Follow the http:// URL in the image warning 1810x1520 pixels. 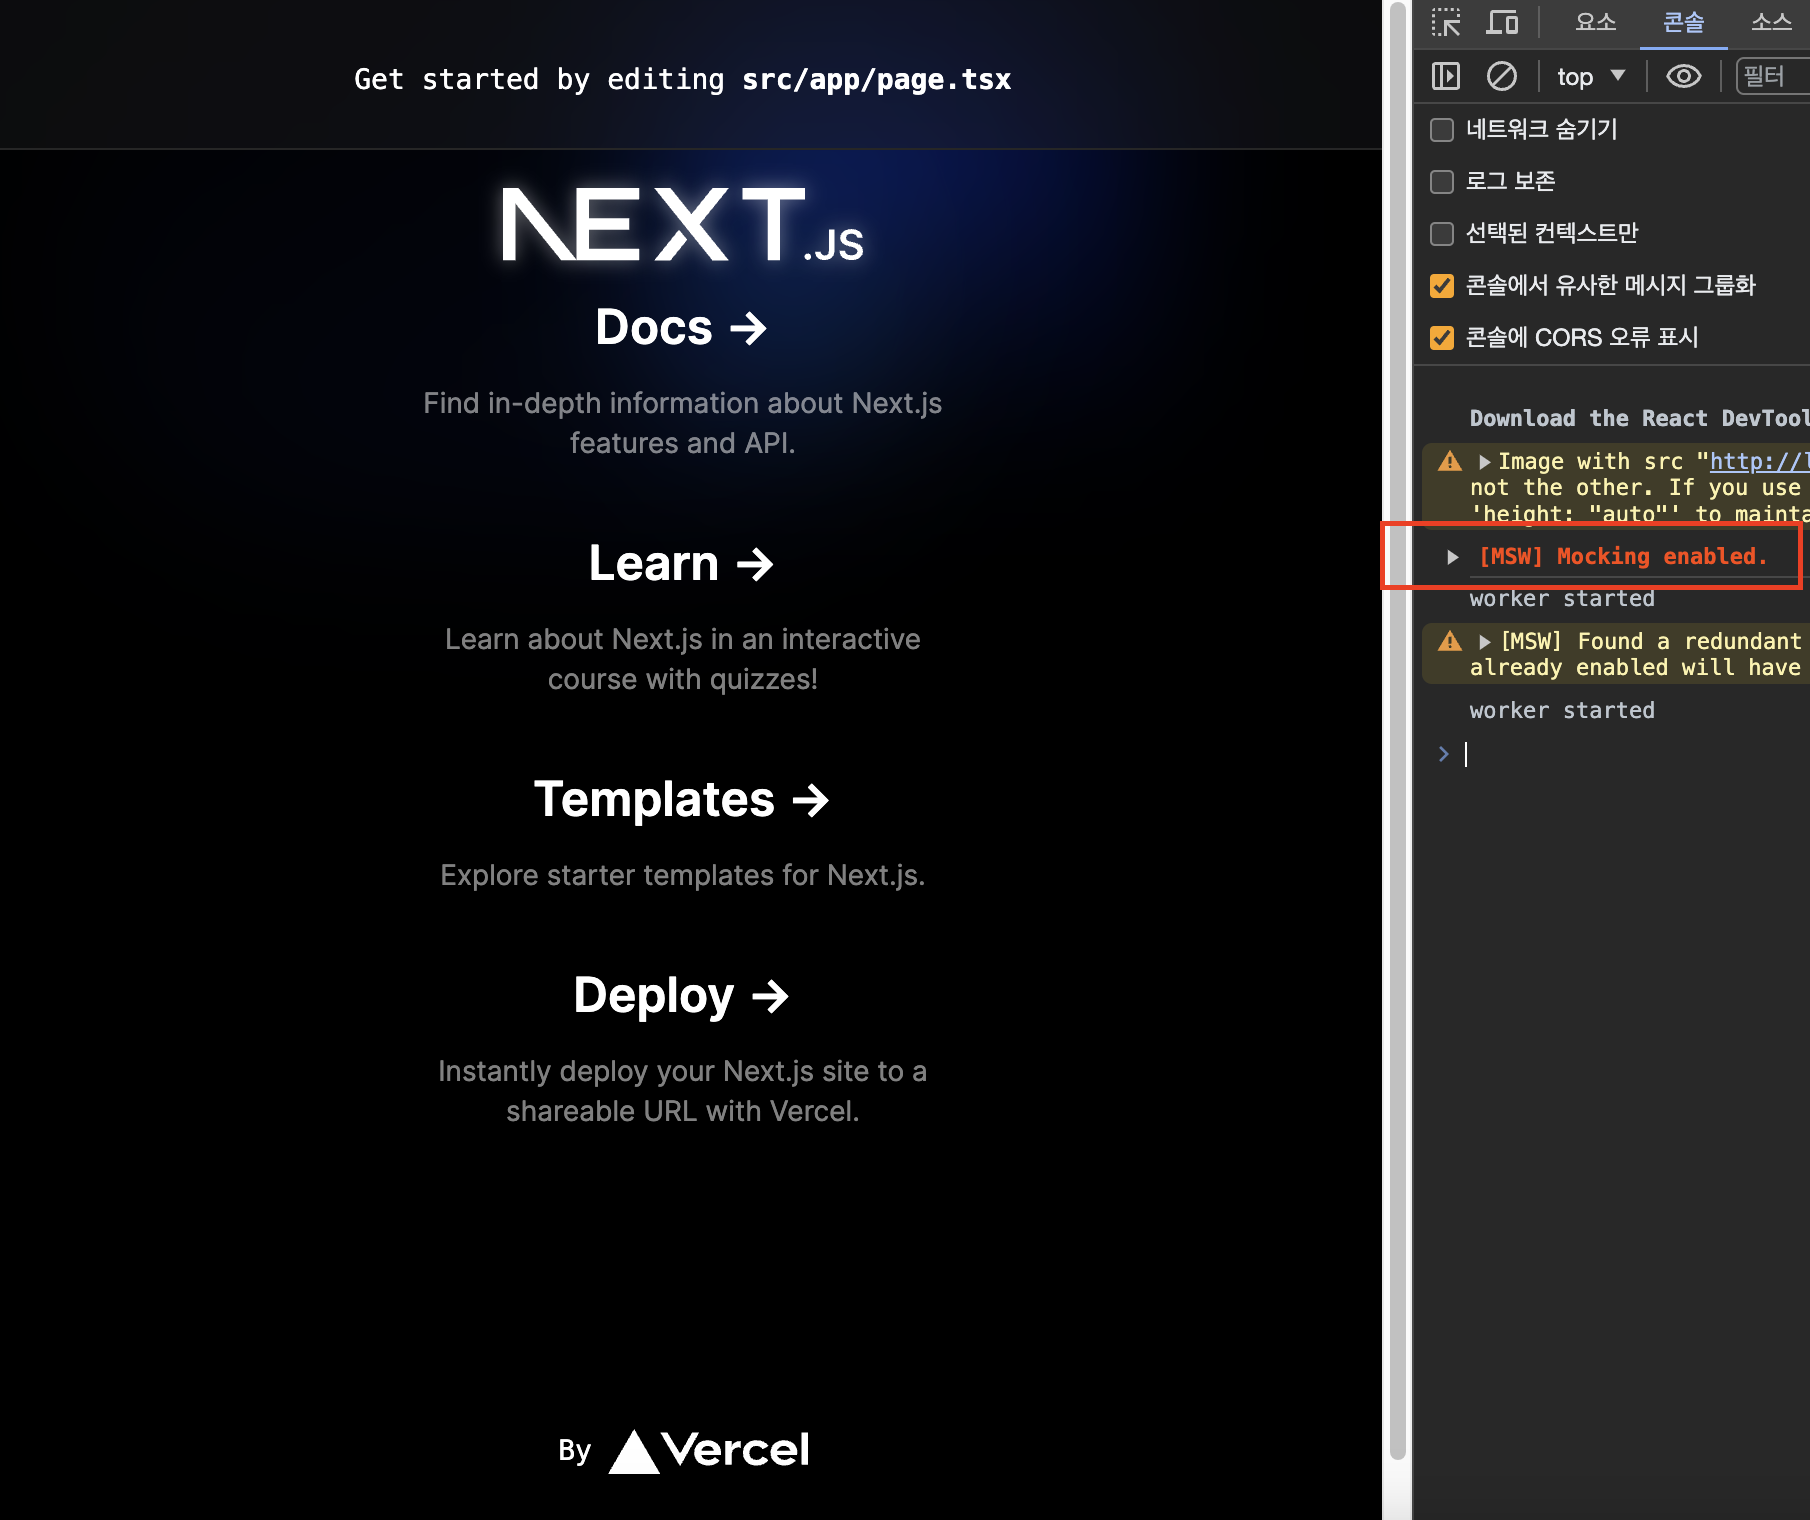click(x=1759, y=462)
